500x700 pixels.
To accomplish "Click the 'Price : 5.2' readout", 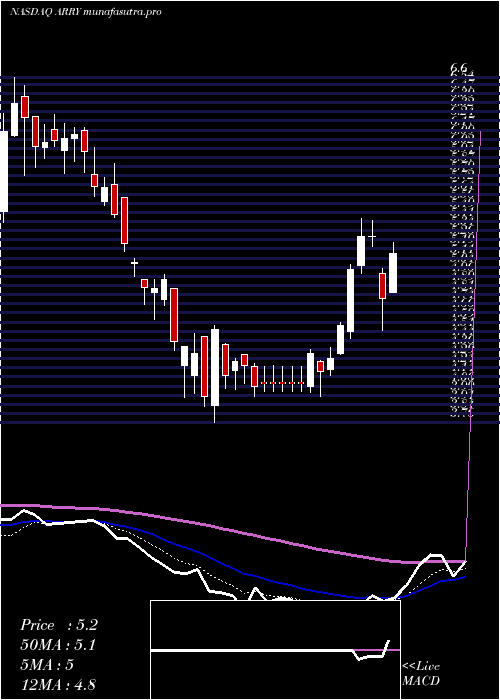I will coord(59,625).
